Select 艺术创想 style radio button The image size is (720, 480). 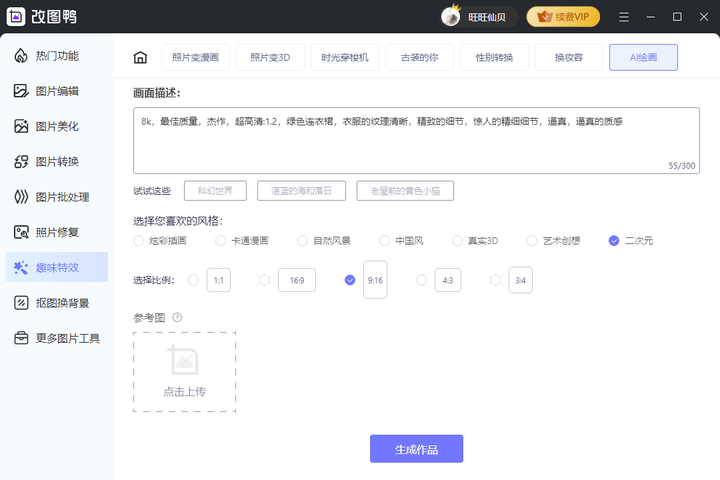coord(532,241)
